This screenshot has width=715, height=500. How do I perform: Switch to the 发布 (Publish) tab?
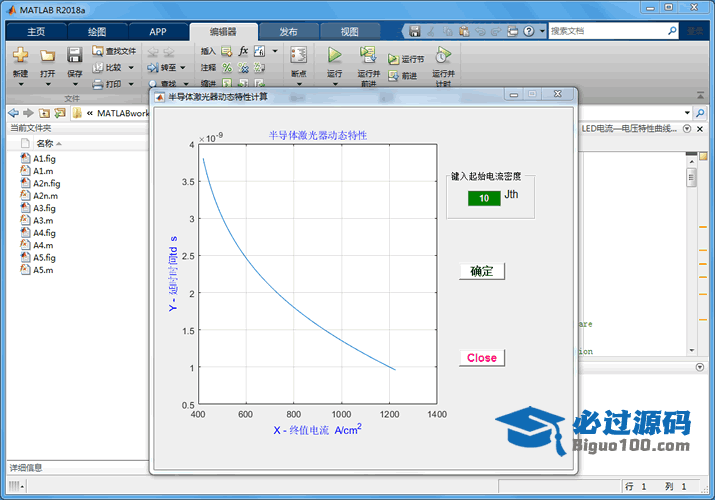click(288, 31)
